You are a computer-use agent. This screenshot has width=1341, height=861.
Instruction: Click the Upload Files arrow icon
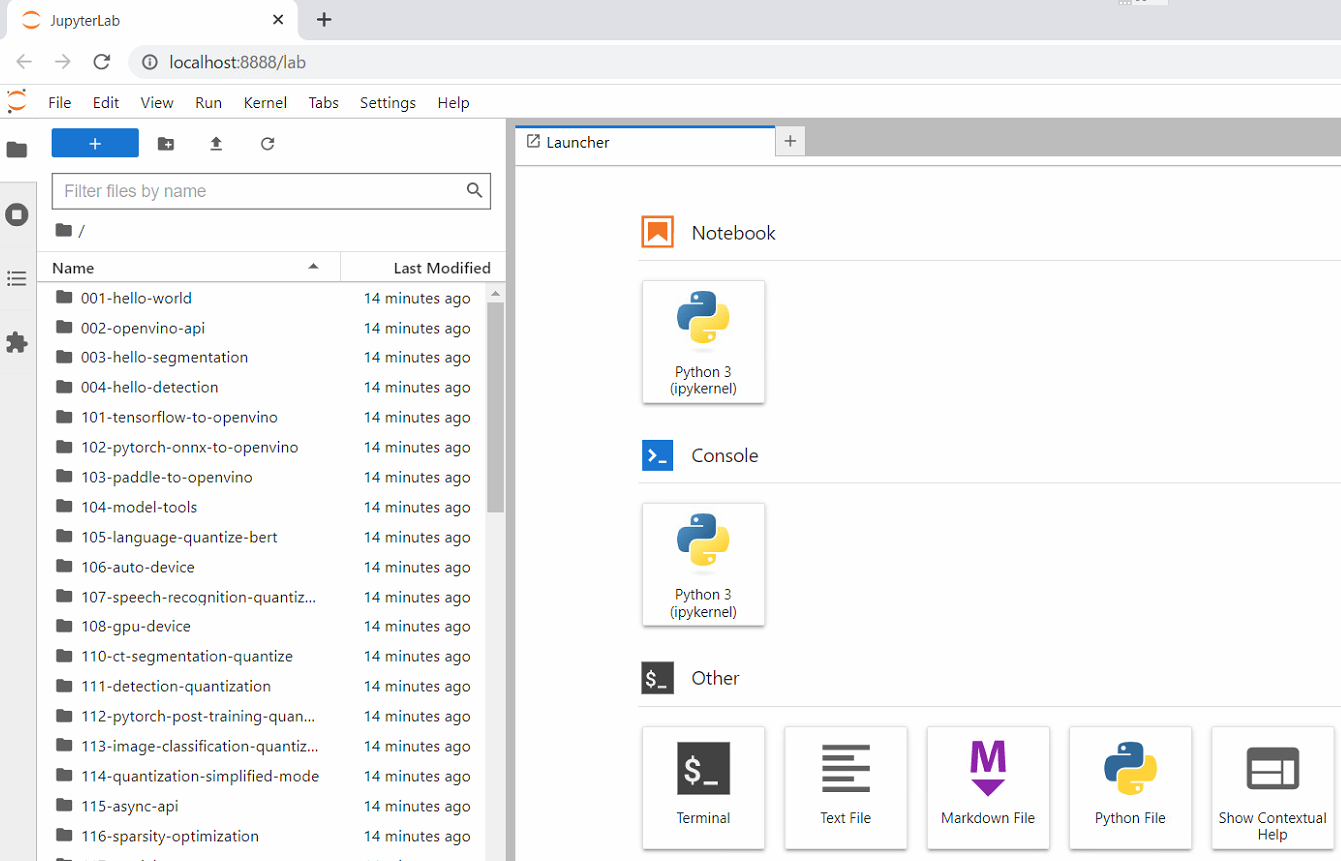tap(216, 144)
